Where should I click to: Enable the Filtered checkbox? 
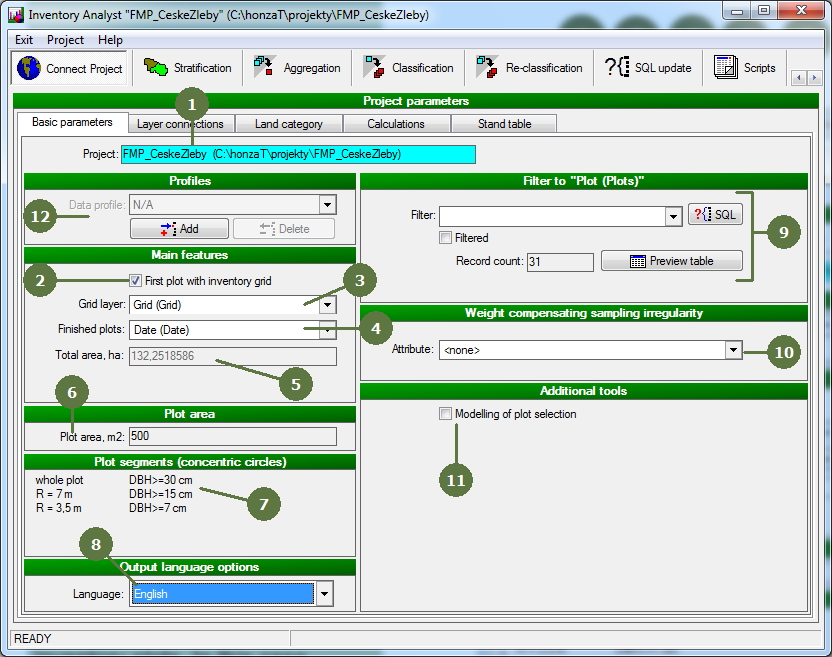(446, 238)
